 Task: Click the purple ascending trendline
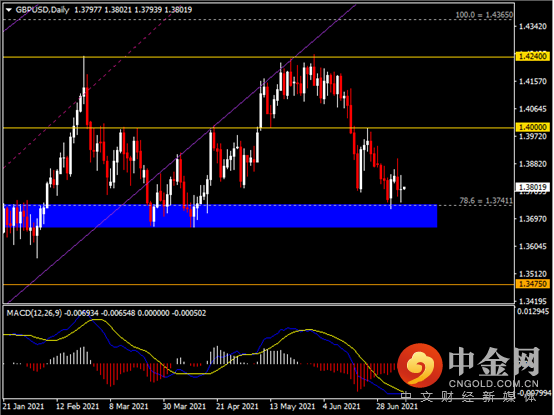tap(177, 158)
